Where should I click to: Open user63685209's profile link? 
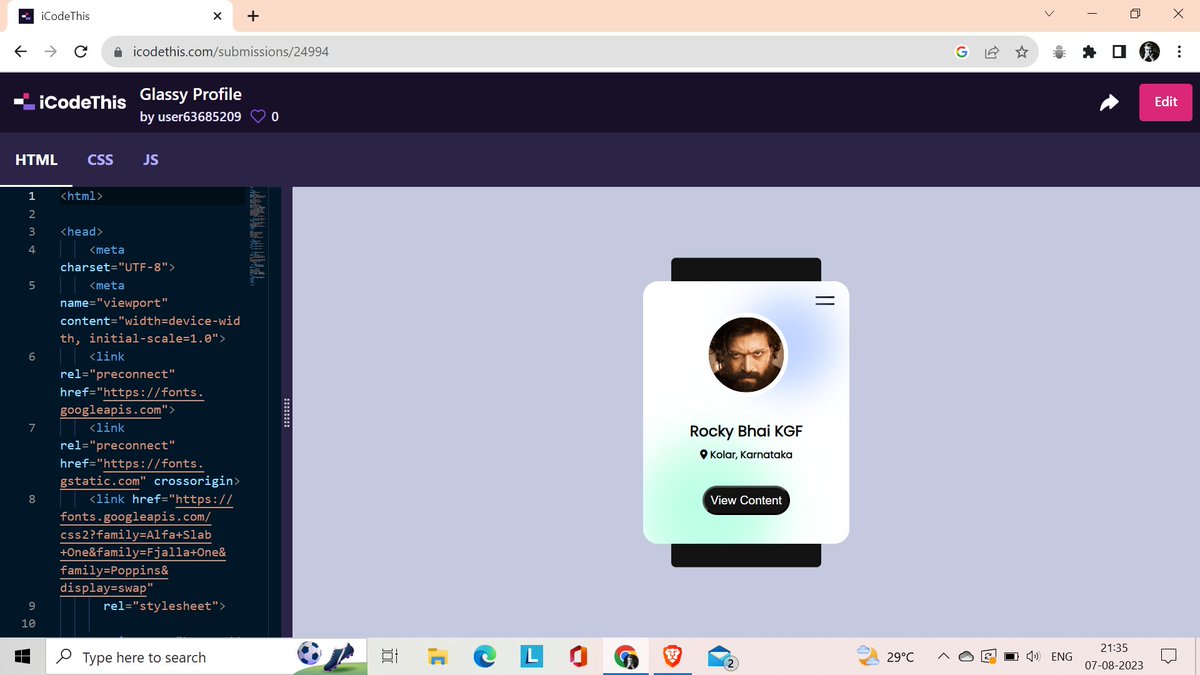(197, 117)
